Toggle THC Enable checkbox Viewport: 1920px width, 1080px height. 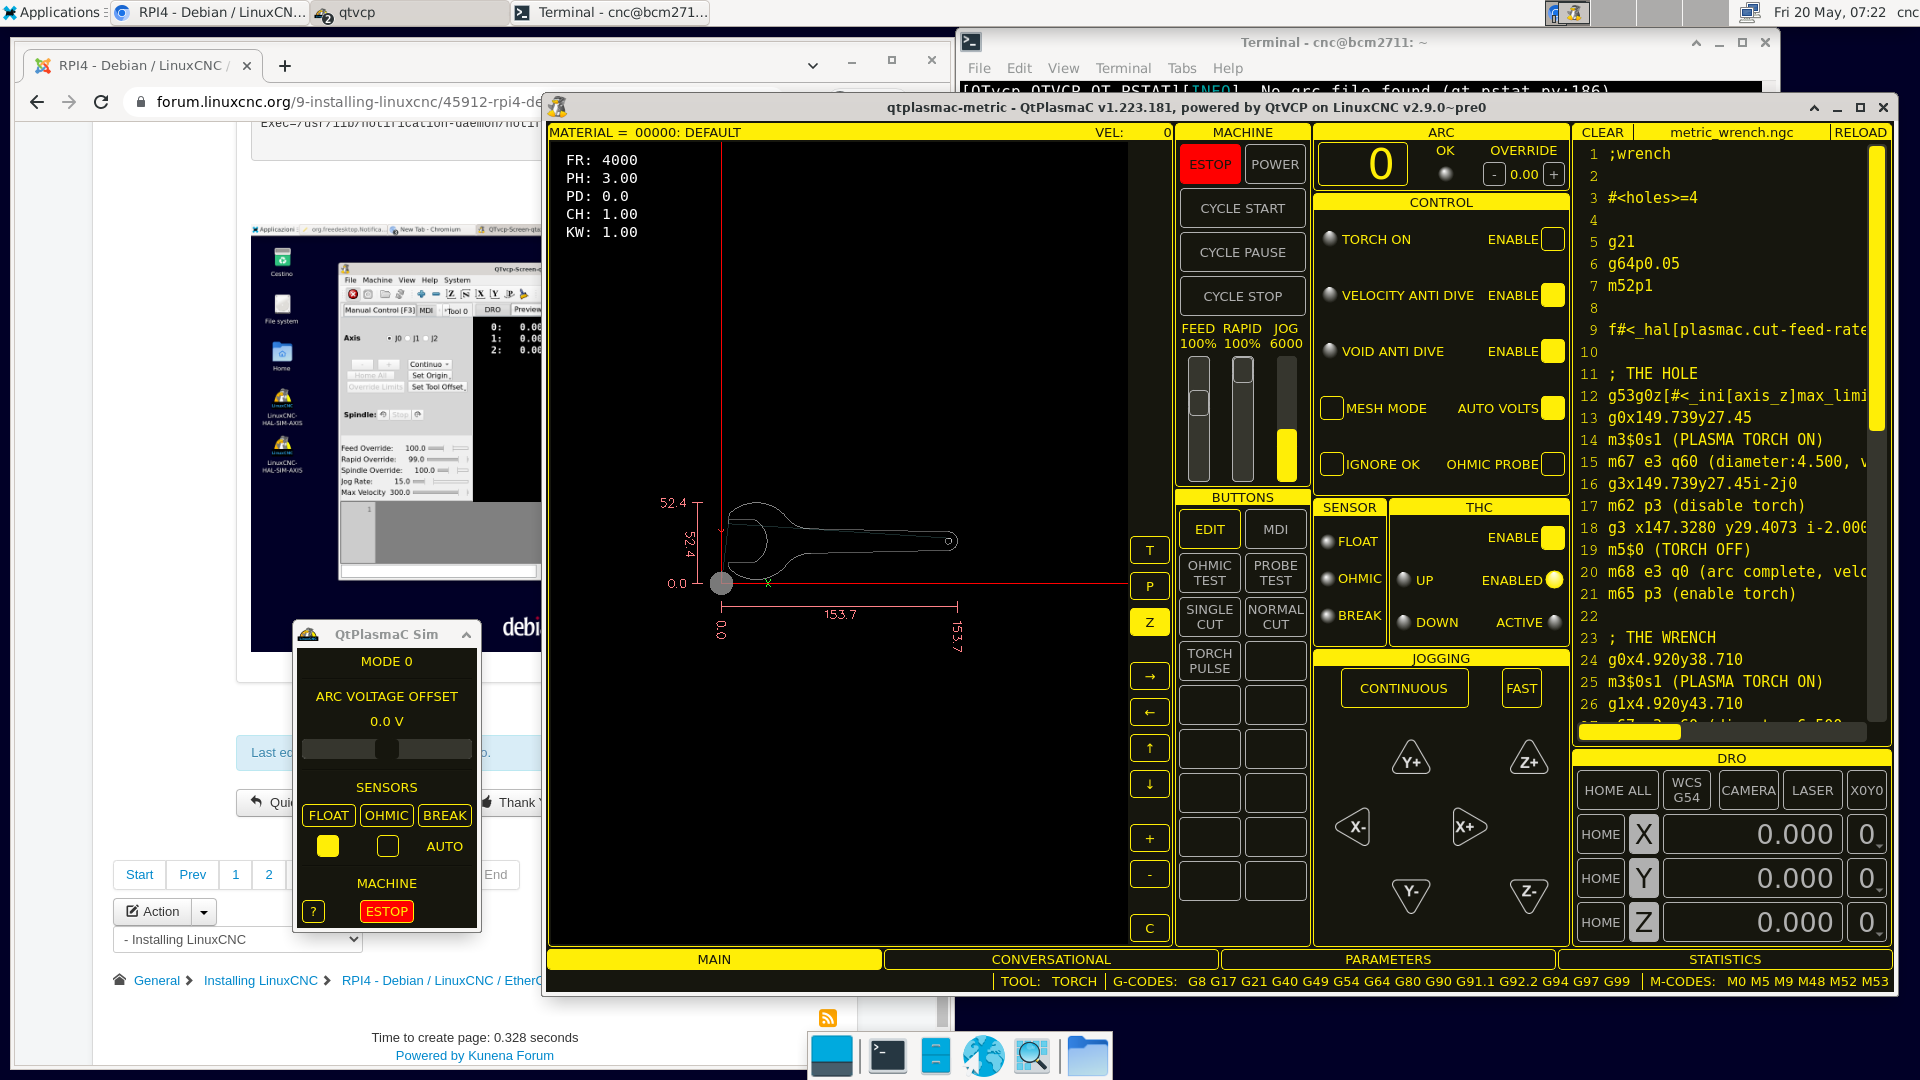pos(1552,537)
